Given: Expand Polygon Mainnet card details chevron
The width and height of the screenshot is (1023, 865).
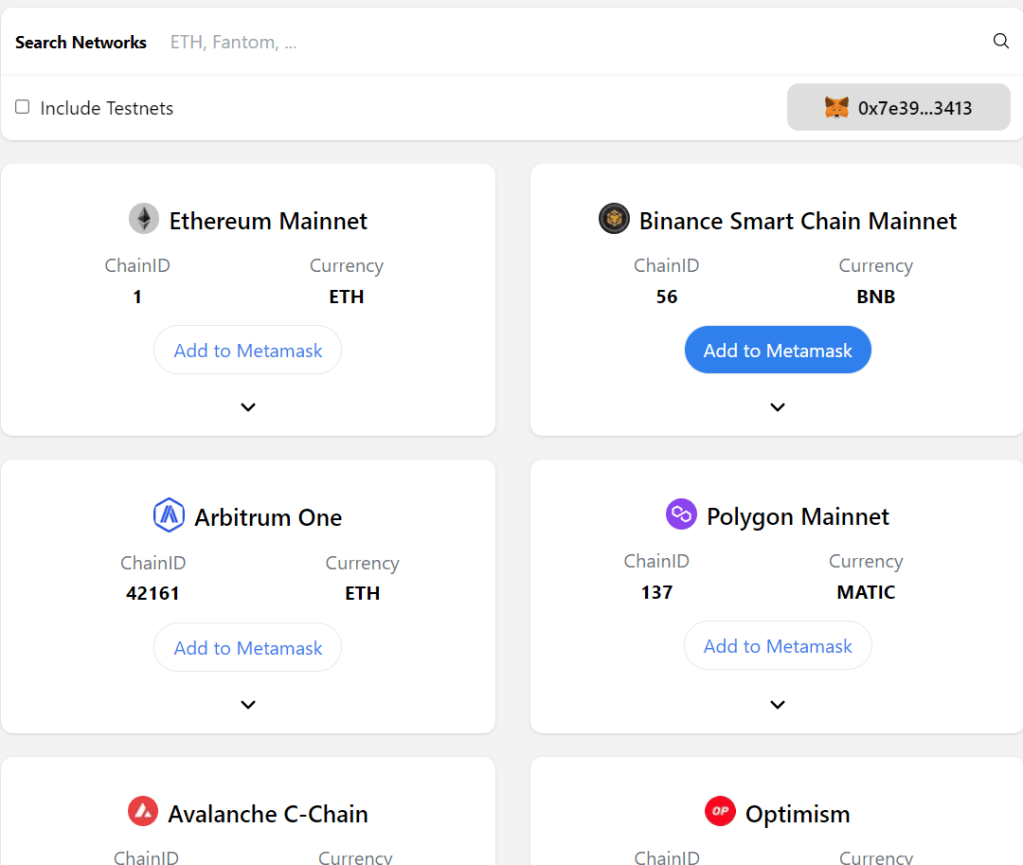Looking at the screenshot, I should pyautogui.click(x=777, y=704).
